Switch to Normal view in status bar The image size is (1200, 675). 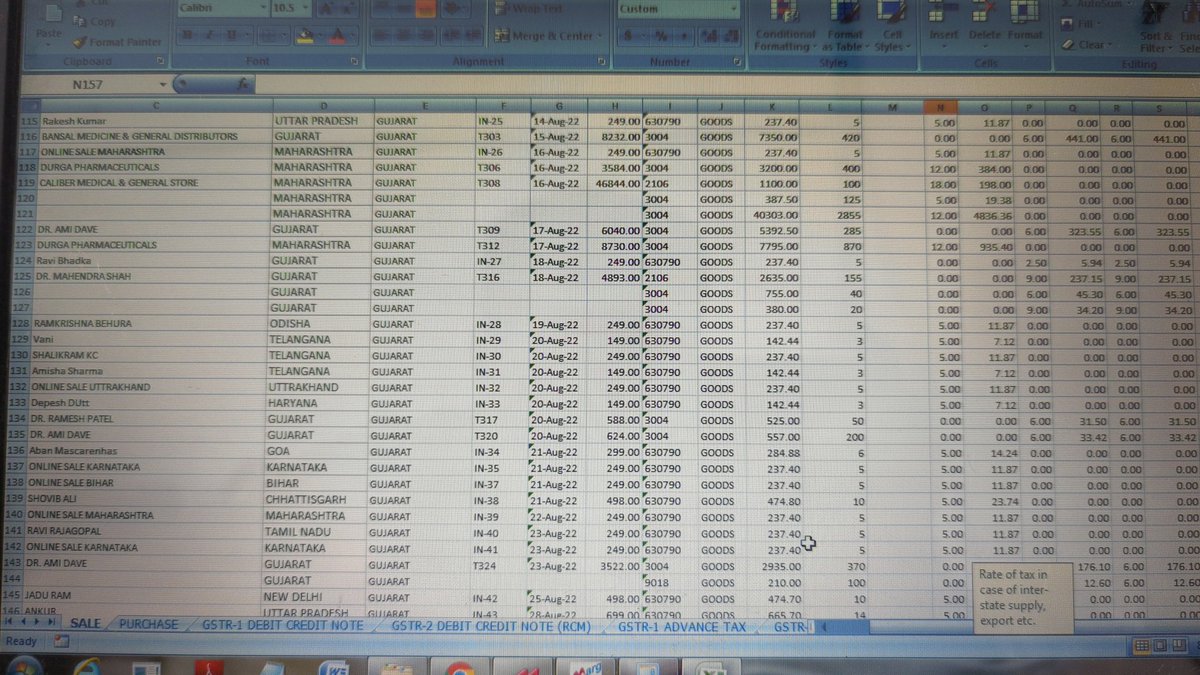coord(1140,646)
